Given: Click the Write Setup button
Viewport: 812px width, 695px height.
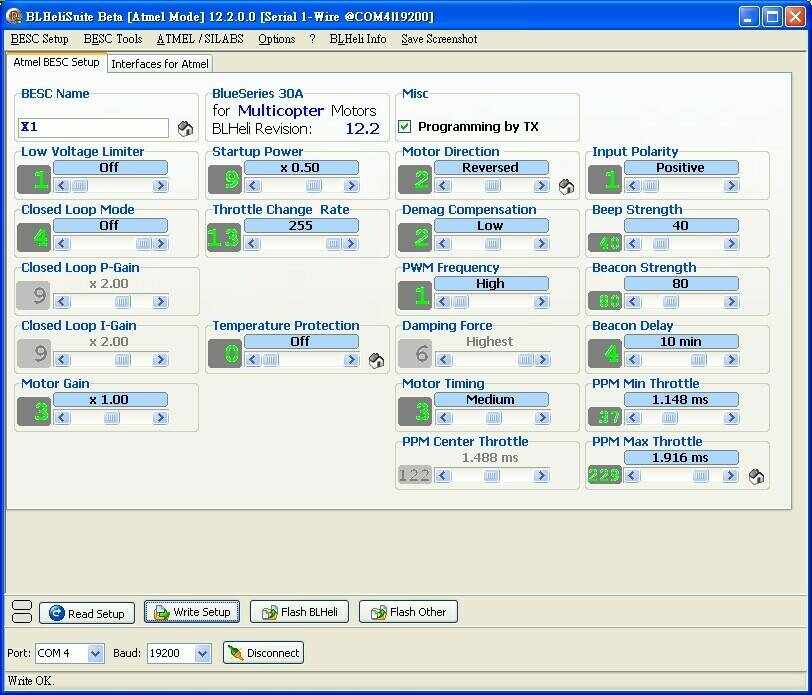Looking at the screenshot, I should coord(191,612).
